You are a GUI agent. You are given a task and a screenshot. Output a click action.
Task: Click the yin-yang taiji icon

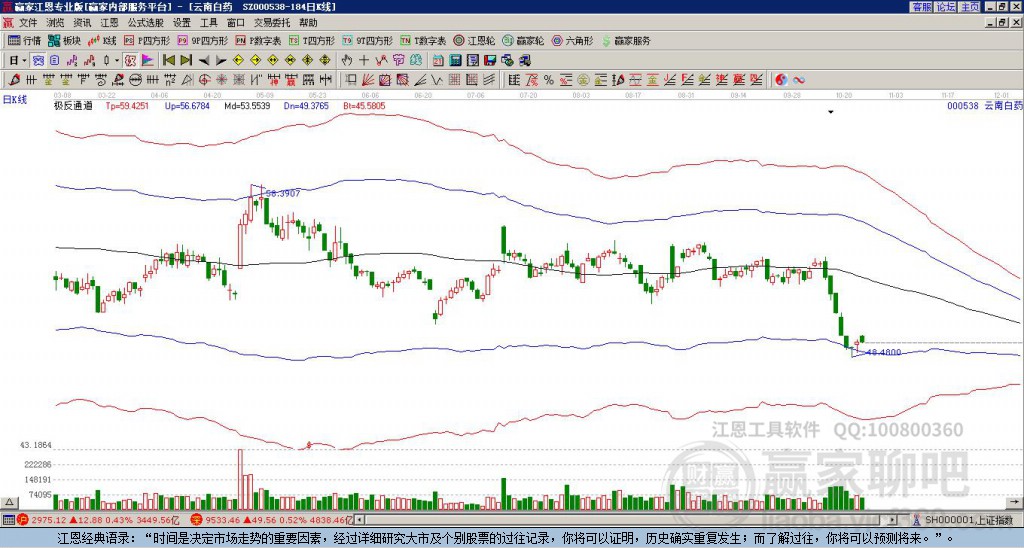pos(781,80)
